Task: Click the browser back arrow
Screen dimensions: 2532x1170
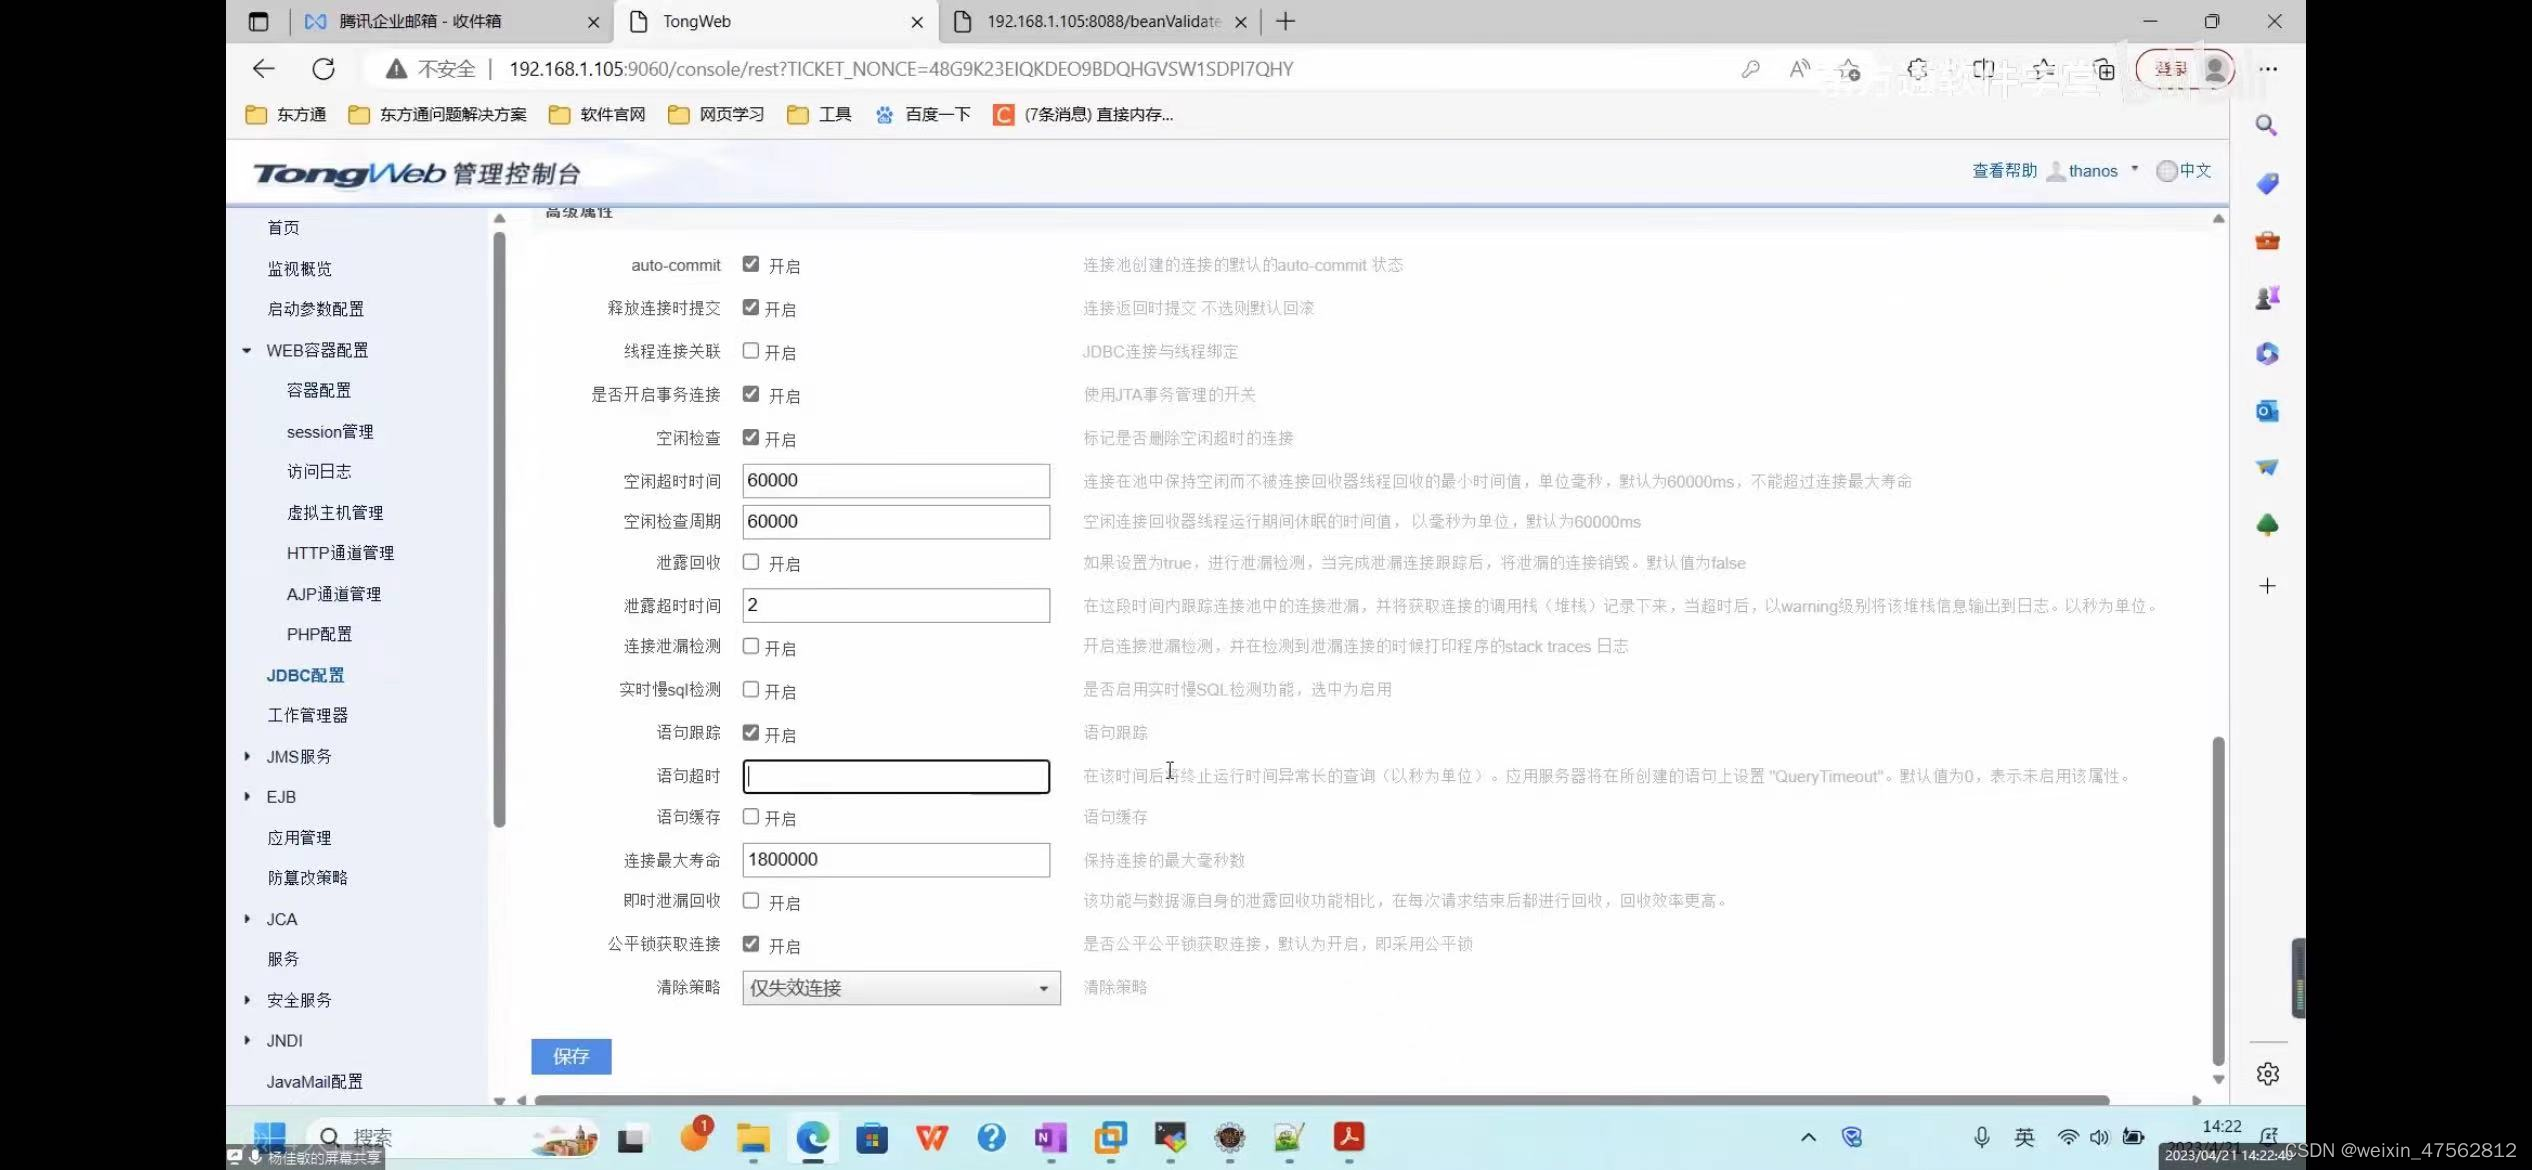Action: tap(263, 69)
